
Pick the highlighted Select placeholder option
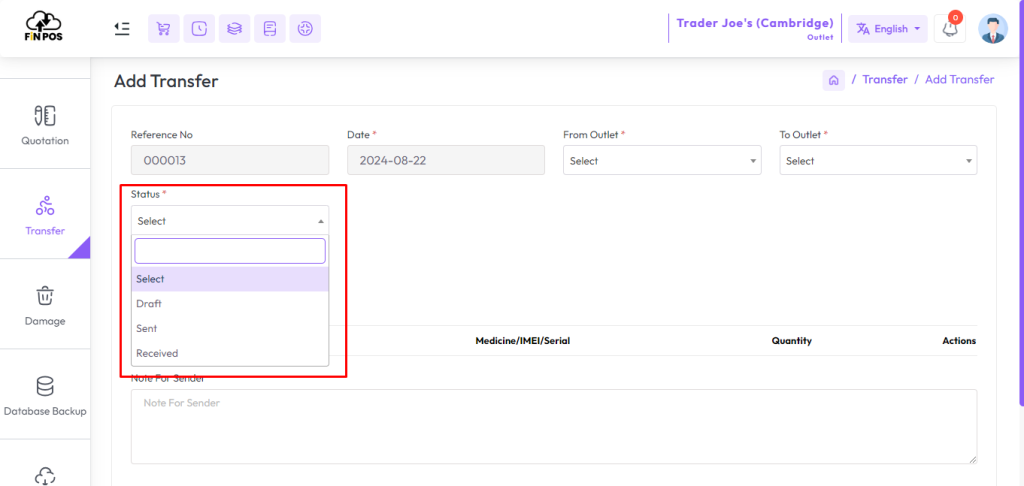point(230,279)
